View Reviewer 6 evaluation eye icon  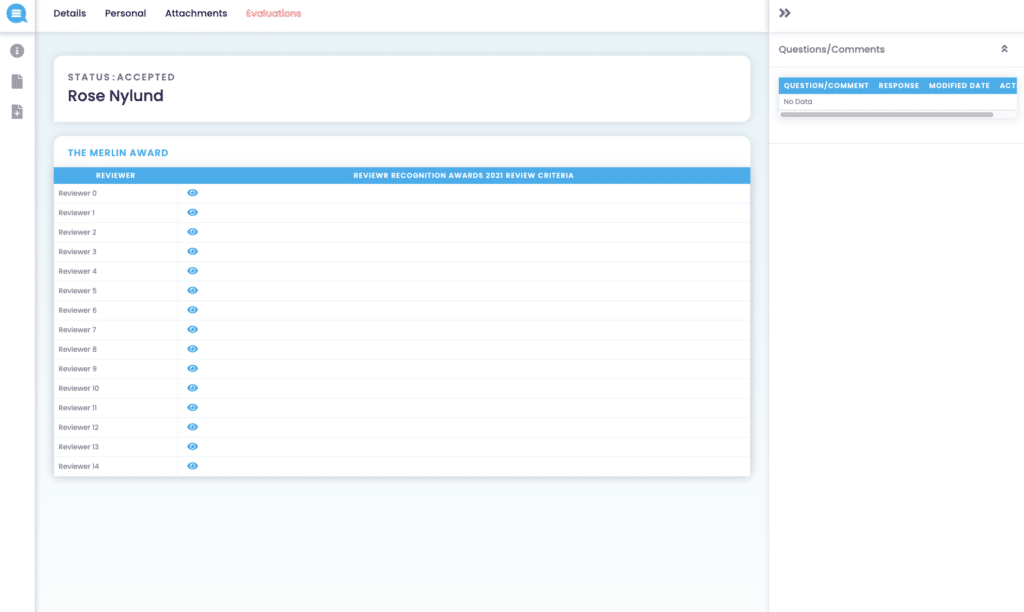click(x=193, y=310)
